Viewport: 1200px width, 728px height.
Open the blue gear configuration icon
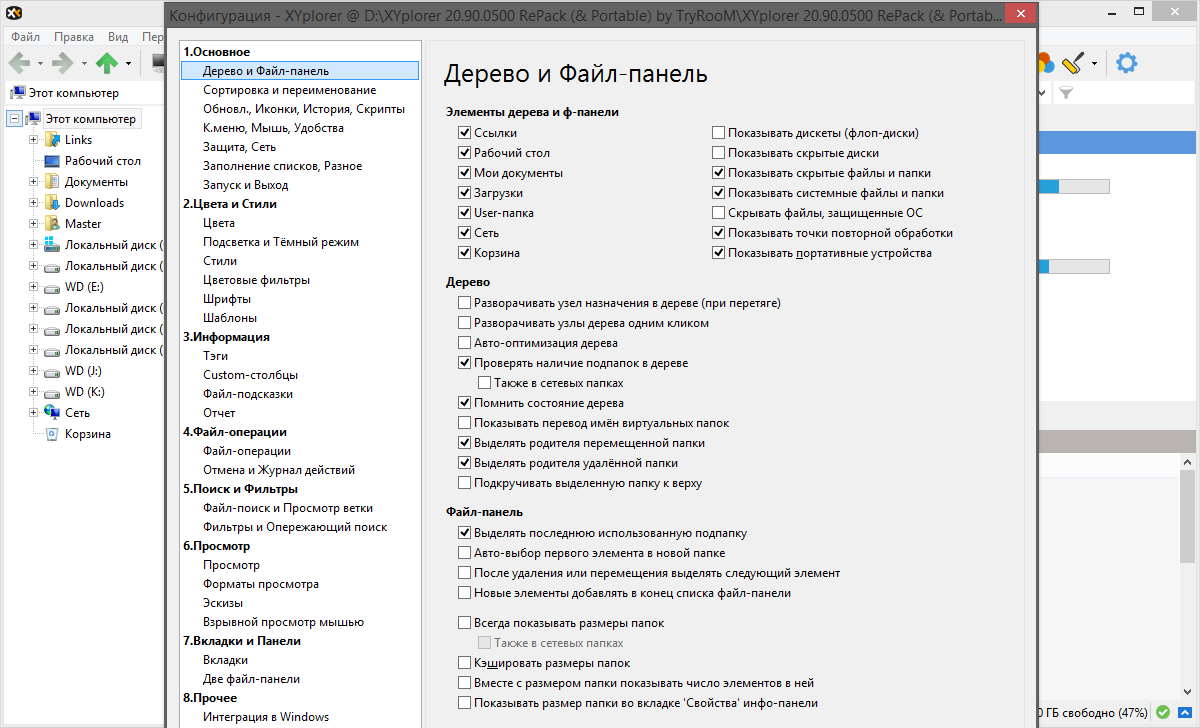pos(1127,64)
